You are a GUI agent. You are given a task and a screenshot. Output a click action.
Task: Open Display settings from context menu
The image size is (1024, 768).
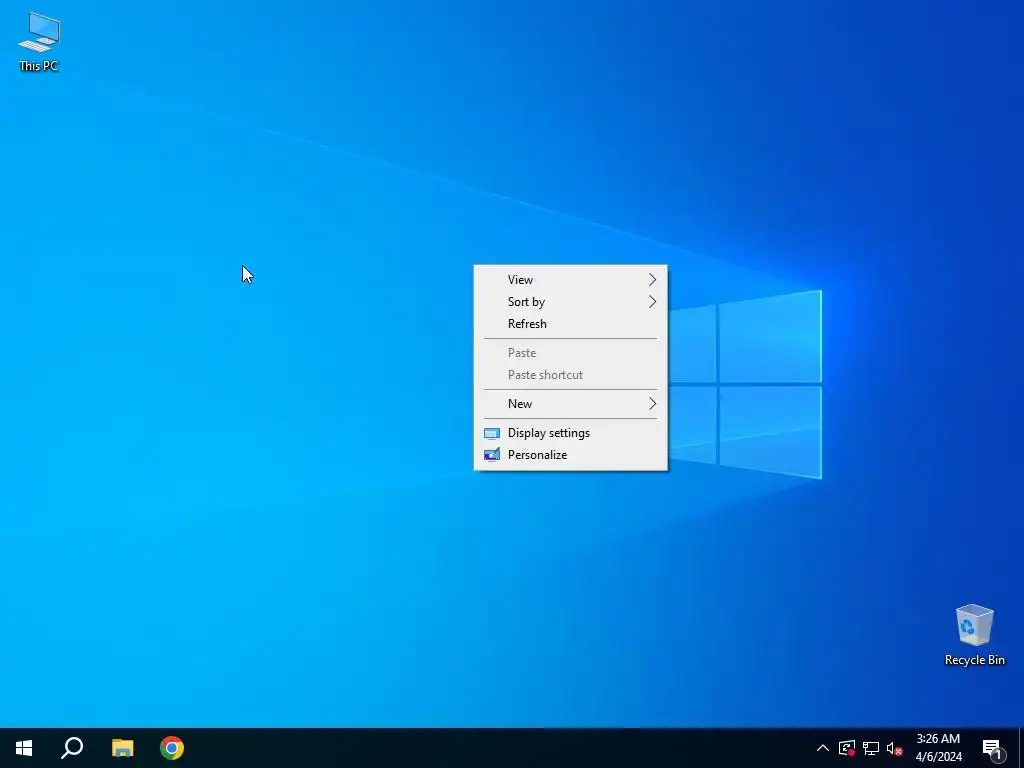pyautogui.click(x=570, y=433)
